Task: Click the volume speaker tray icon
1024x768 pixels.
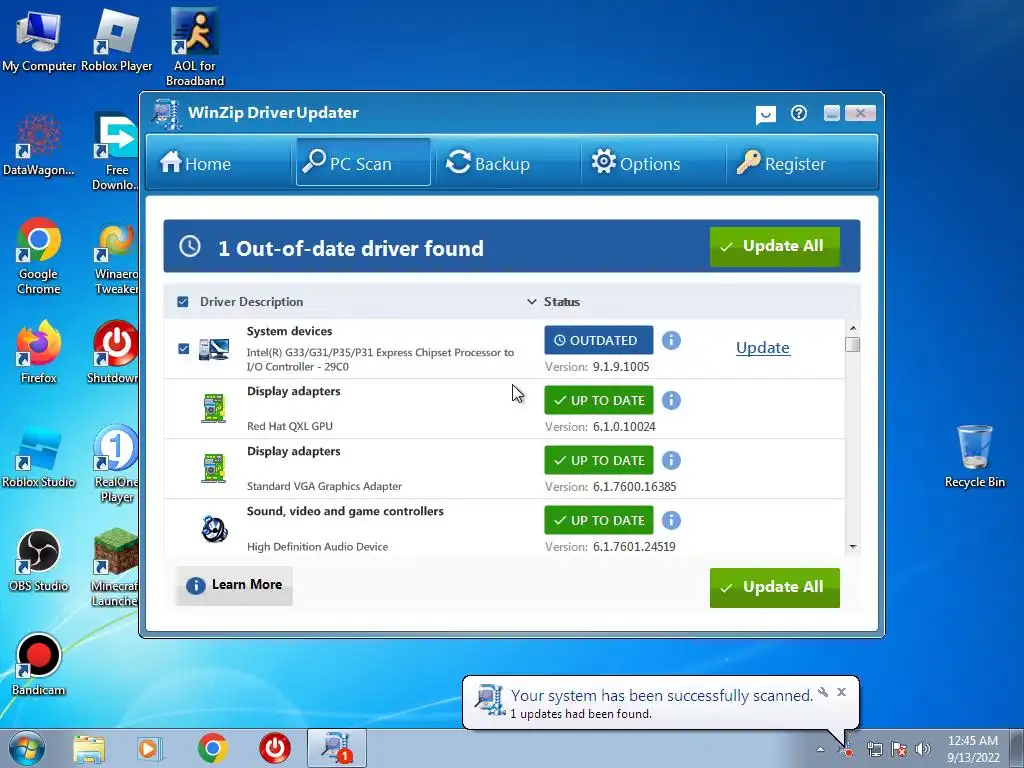Action: 922,749
